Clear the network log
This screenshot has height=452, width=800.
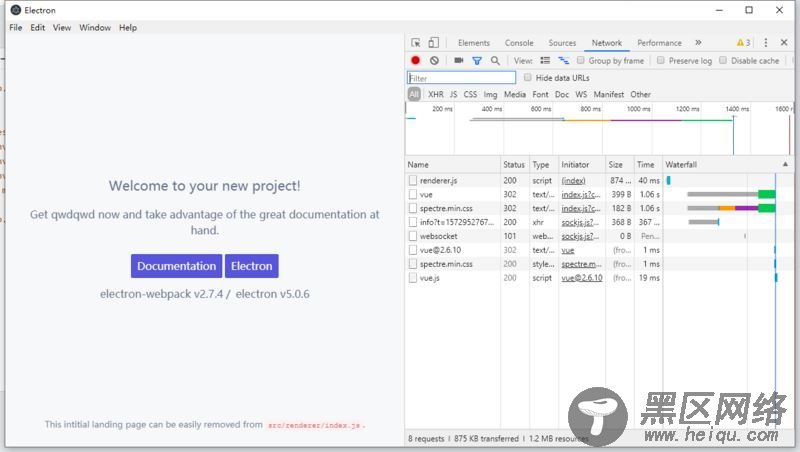tap(434, 60)
